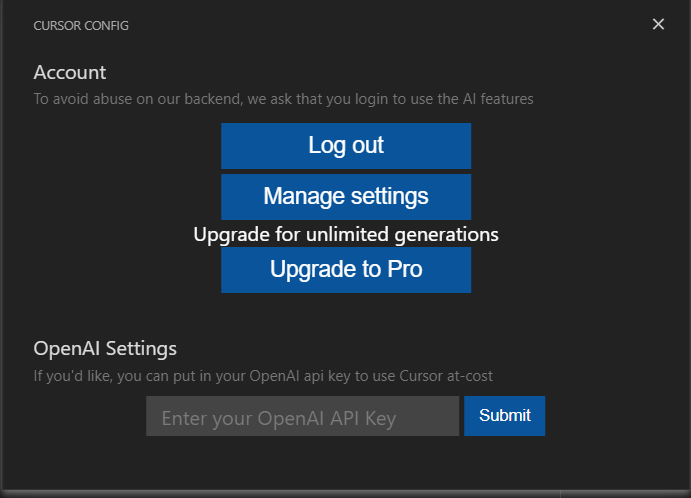The width and height of the screenshot is (691, 498).
Task: Click the 'To avoid abuse on our backend' description
Action: [283, 99]
